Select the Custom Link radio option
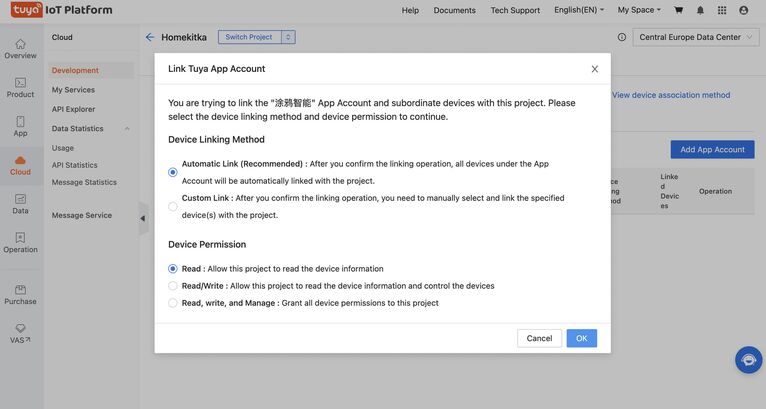 [x=173, y=207]
